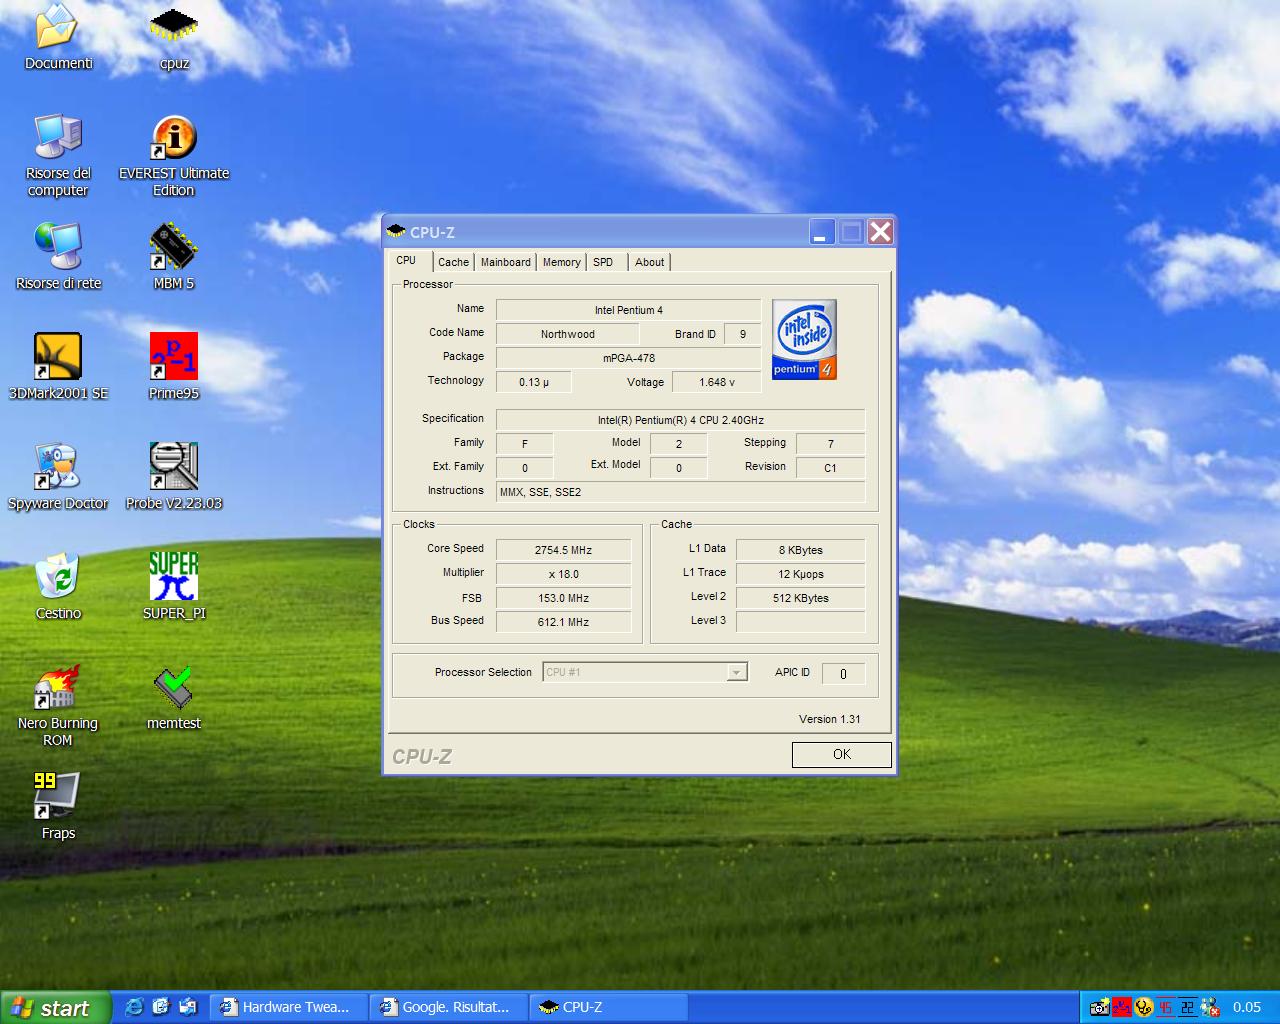Image resolution: width=1280 pixels, height=1024 pixels.
Task: Click the CPU-Z title bar chip icon
Action: [396, 232]
